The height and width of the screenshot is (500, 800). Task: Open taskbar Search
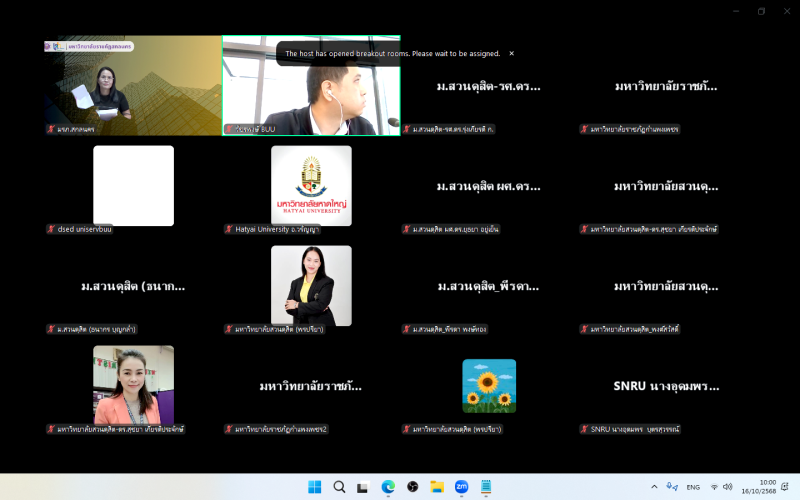[x=339, y=487]
